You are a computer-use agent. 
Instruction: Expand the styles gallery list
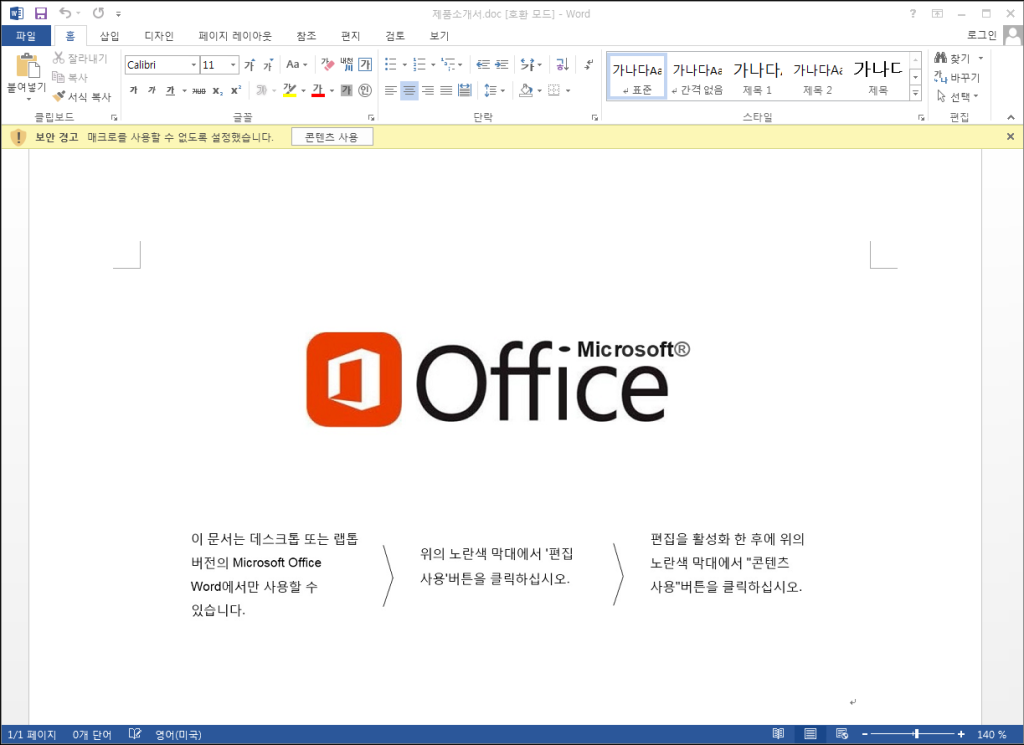915,93
